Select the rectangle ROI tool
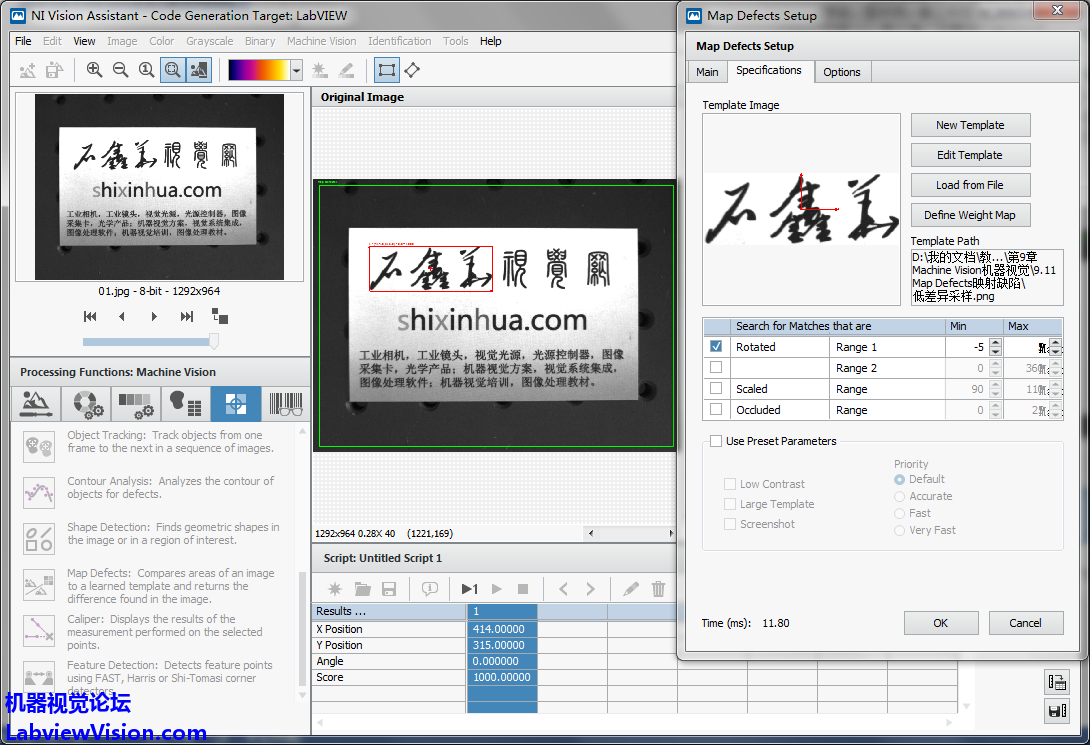1090x745 pixels. pyautogui.click(x=386, y=70)
